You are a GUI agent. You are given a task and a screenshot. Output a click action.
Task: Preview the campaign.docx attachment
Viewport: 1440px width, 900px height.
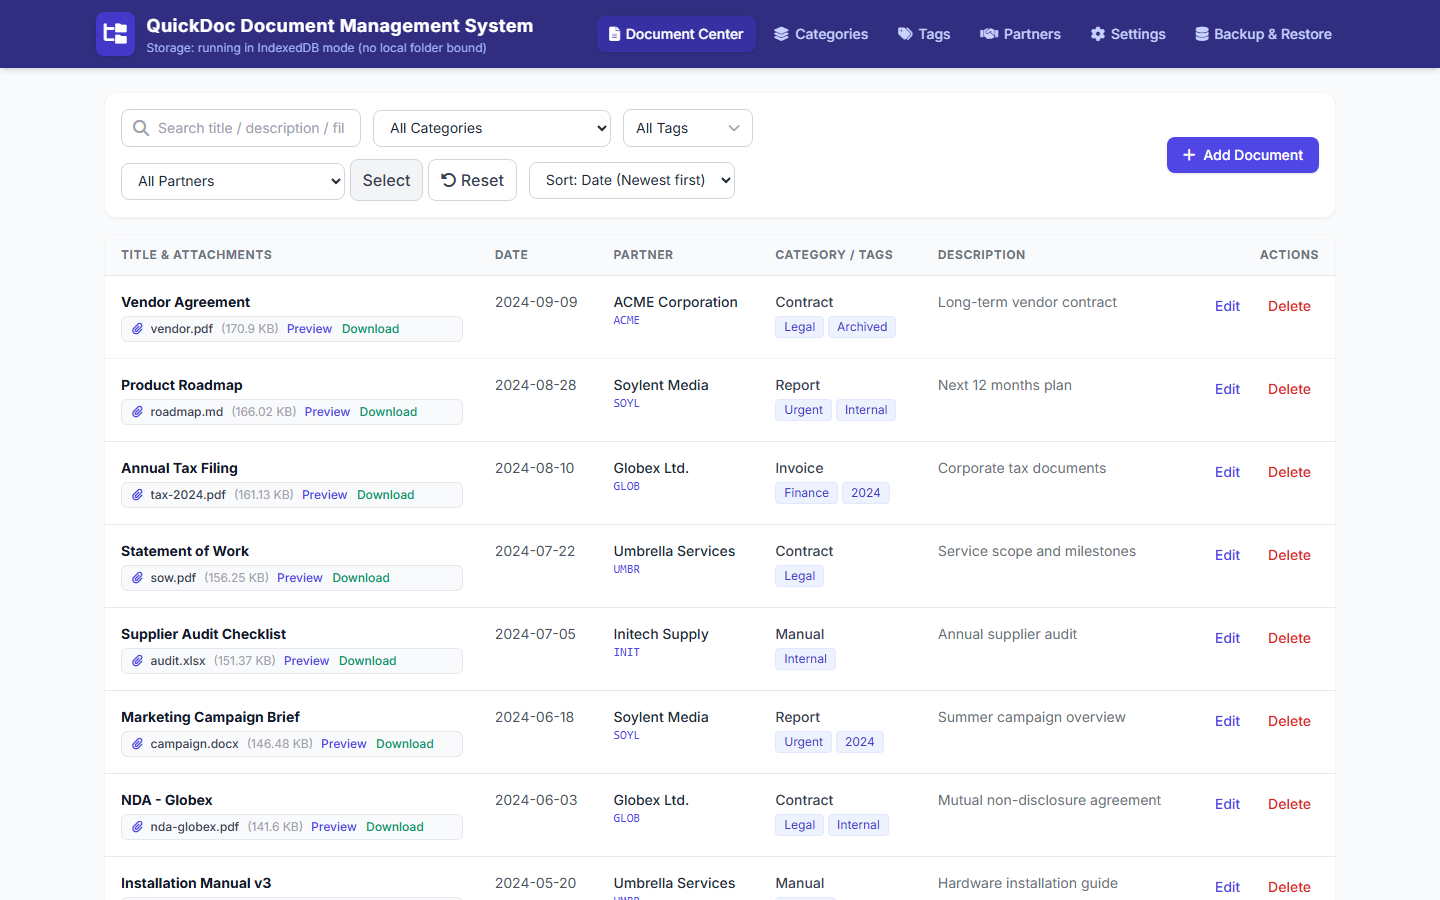pos(344,744)
